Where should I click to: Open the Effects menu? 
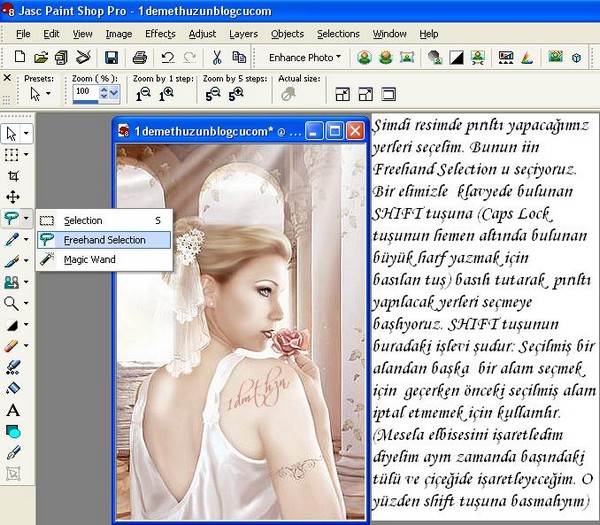pos(159,34)
